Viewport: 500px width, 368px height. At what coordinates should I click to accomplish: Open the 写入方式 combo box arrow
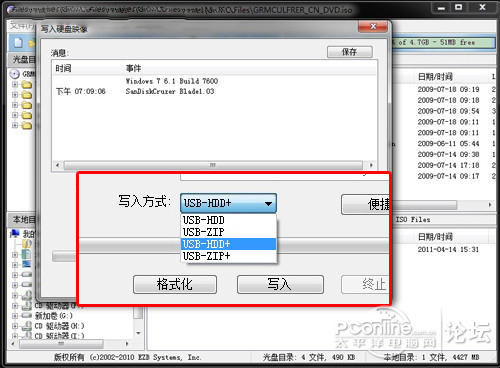pos(268,203)
